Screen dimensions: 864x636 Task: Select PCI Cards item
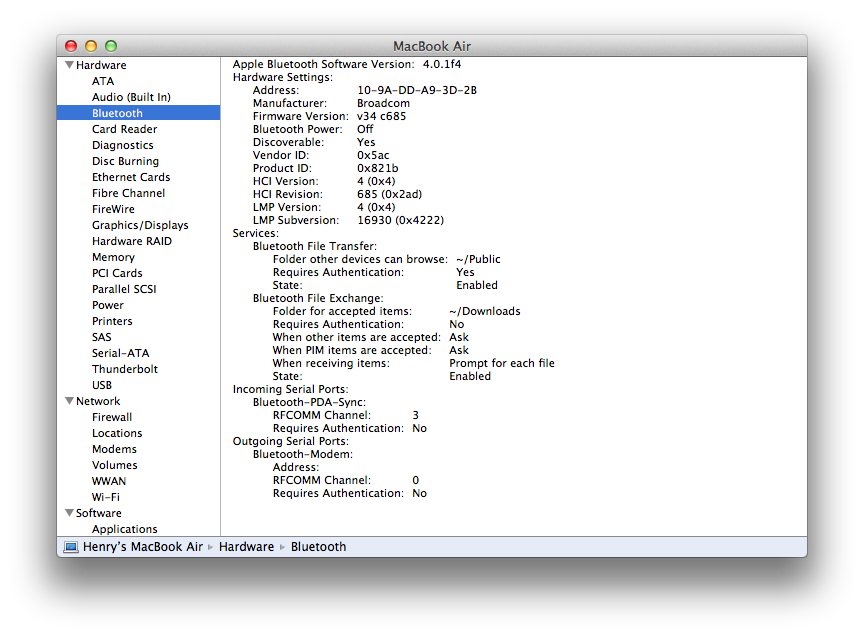(117, 273)
